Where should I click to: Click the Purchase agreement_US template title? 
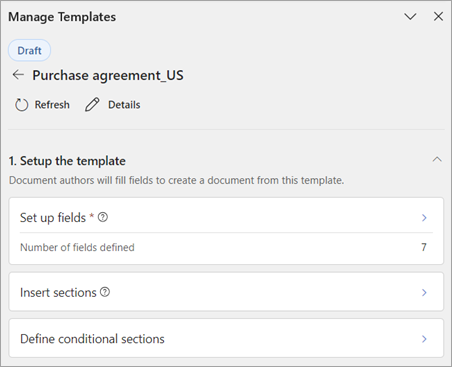pyautogui.click(x=108, y=75)
